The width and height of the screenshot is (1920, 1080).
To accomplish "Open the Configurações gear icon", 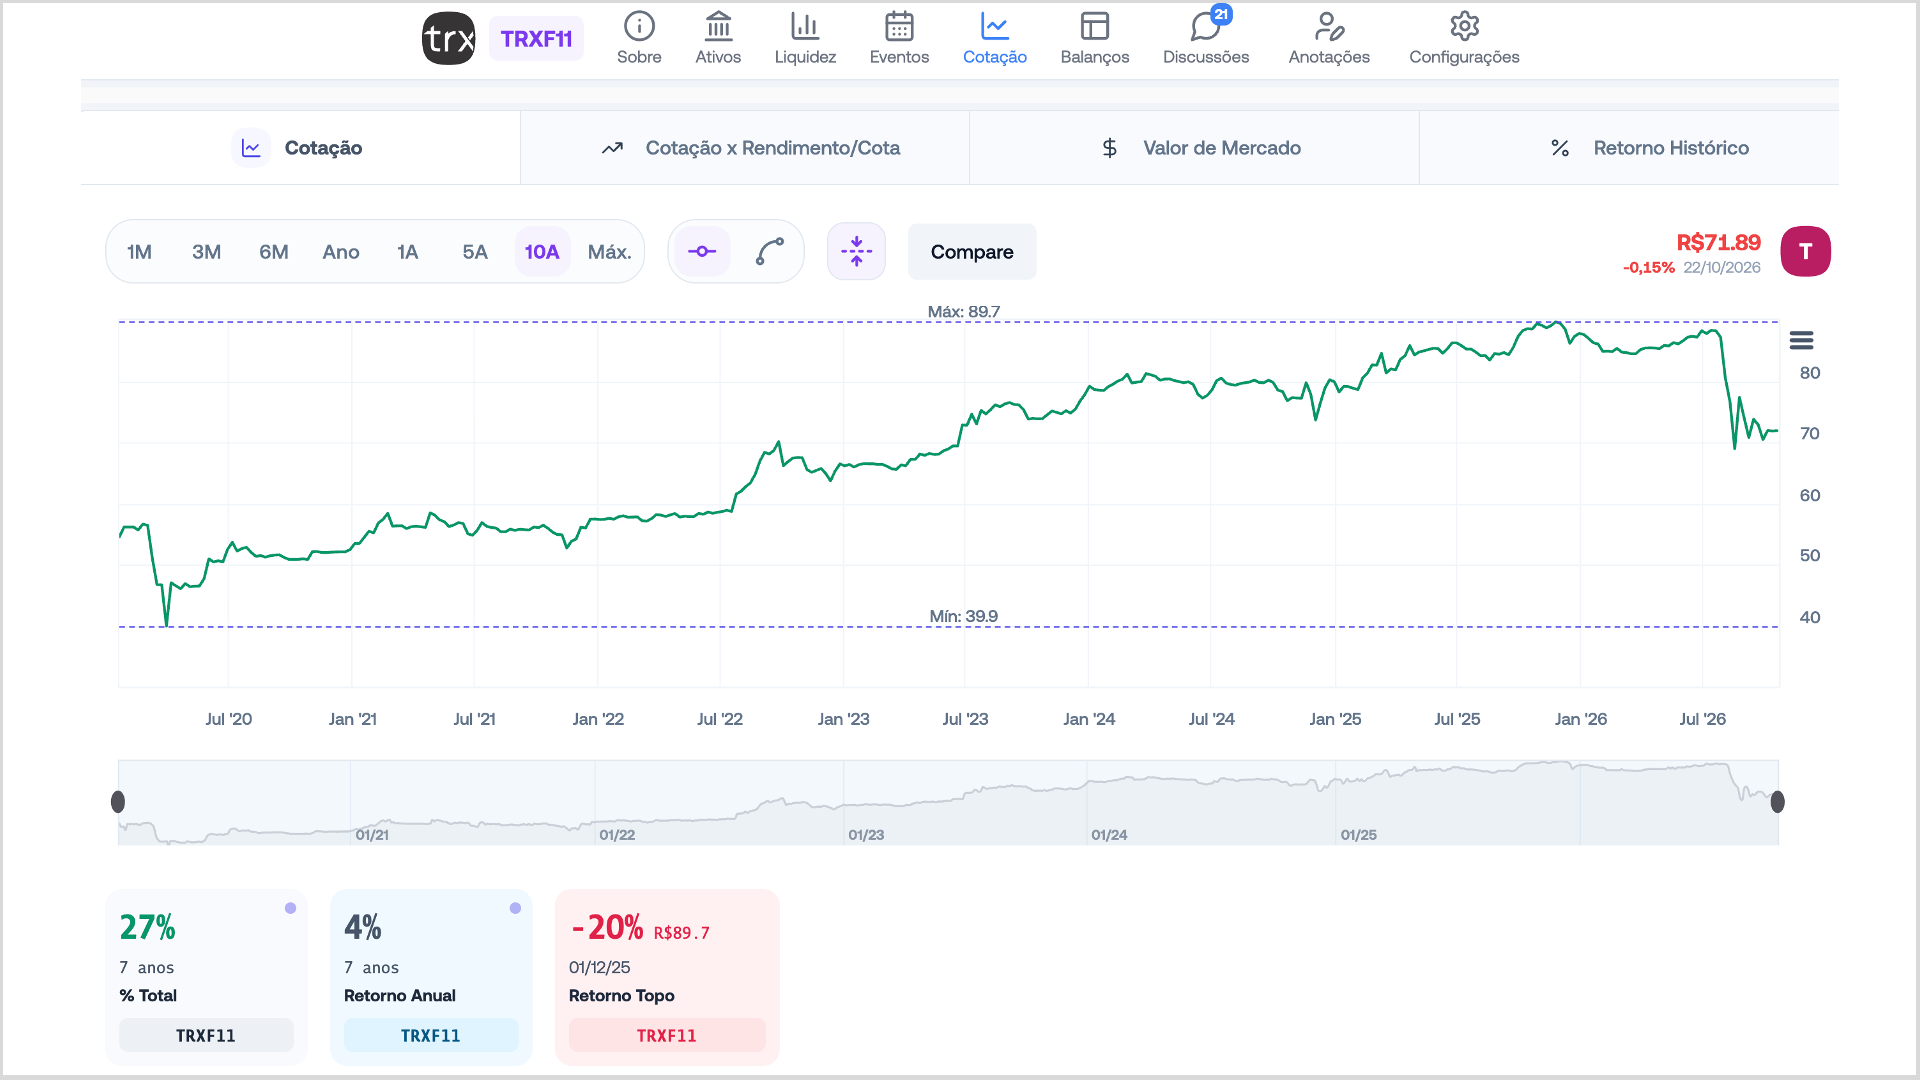I will tap(1464, 26).
